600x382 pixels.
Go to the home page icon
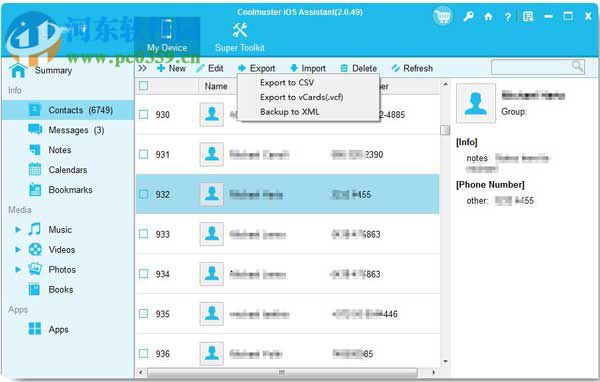488,16
